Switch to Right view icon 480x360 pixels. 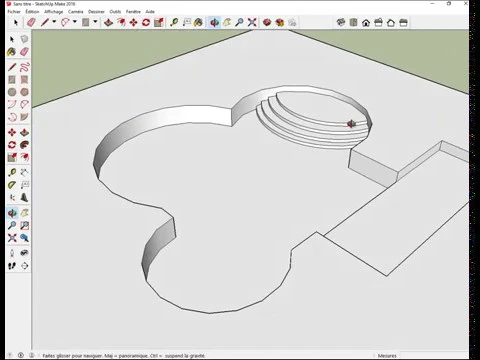[x=378, y=23]
